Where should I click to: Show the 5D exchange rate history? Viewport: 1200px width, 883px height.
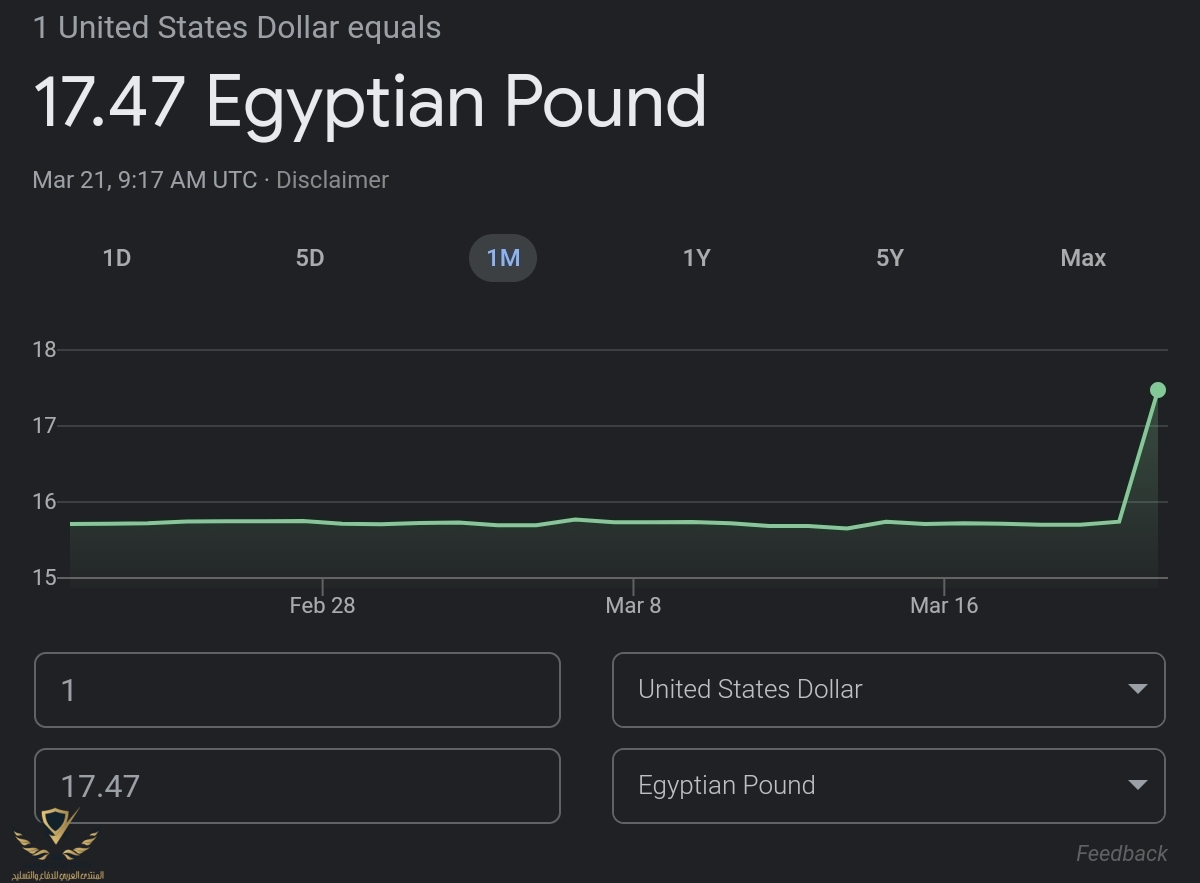coord(310,258)
